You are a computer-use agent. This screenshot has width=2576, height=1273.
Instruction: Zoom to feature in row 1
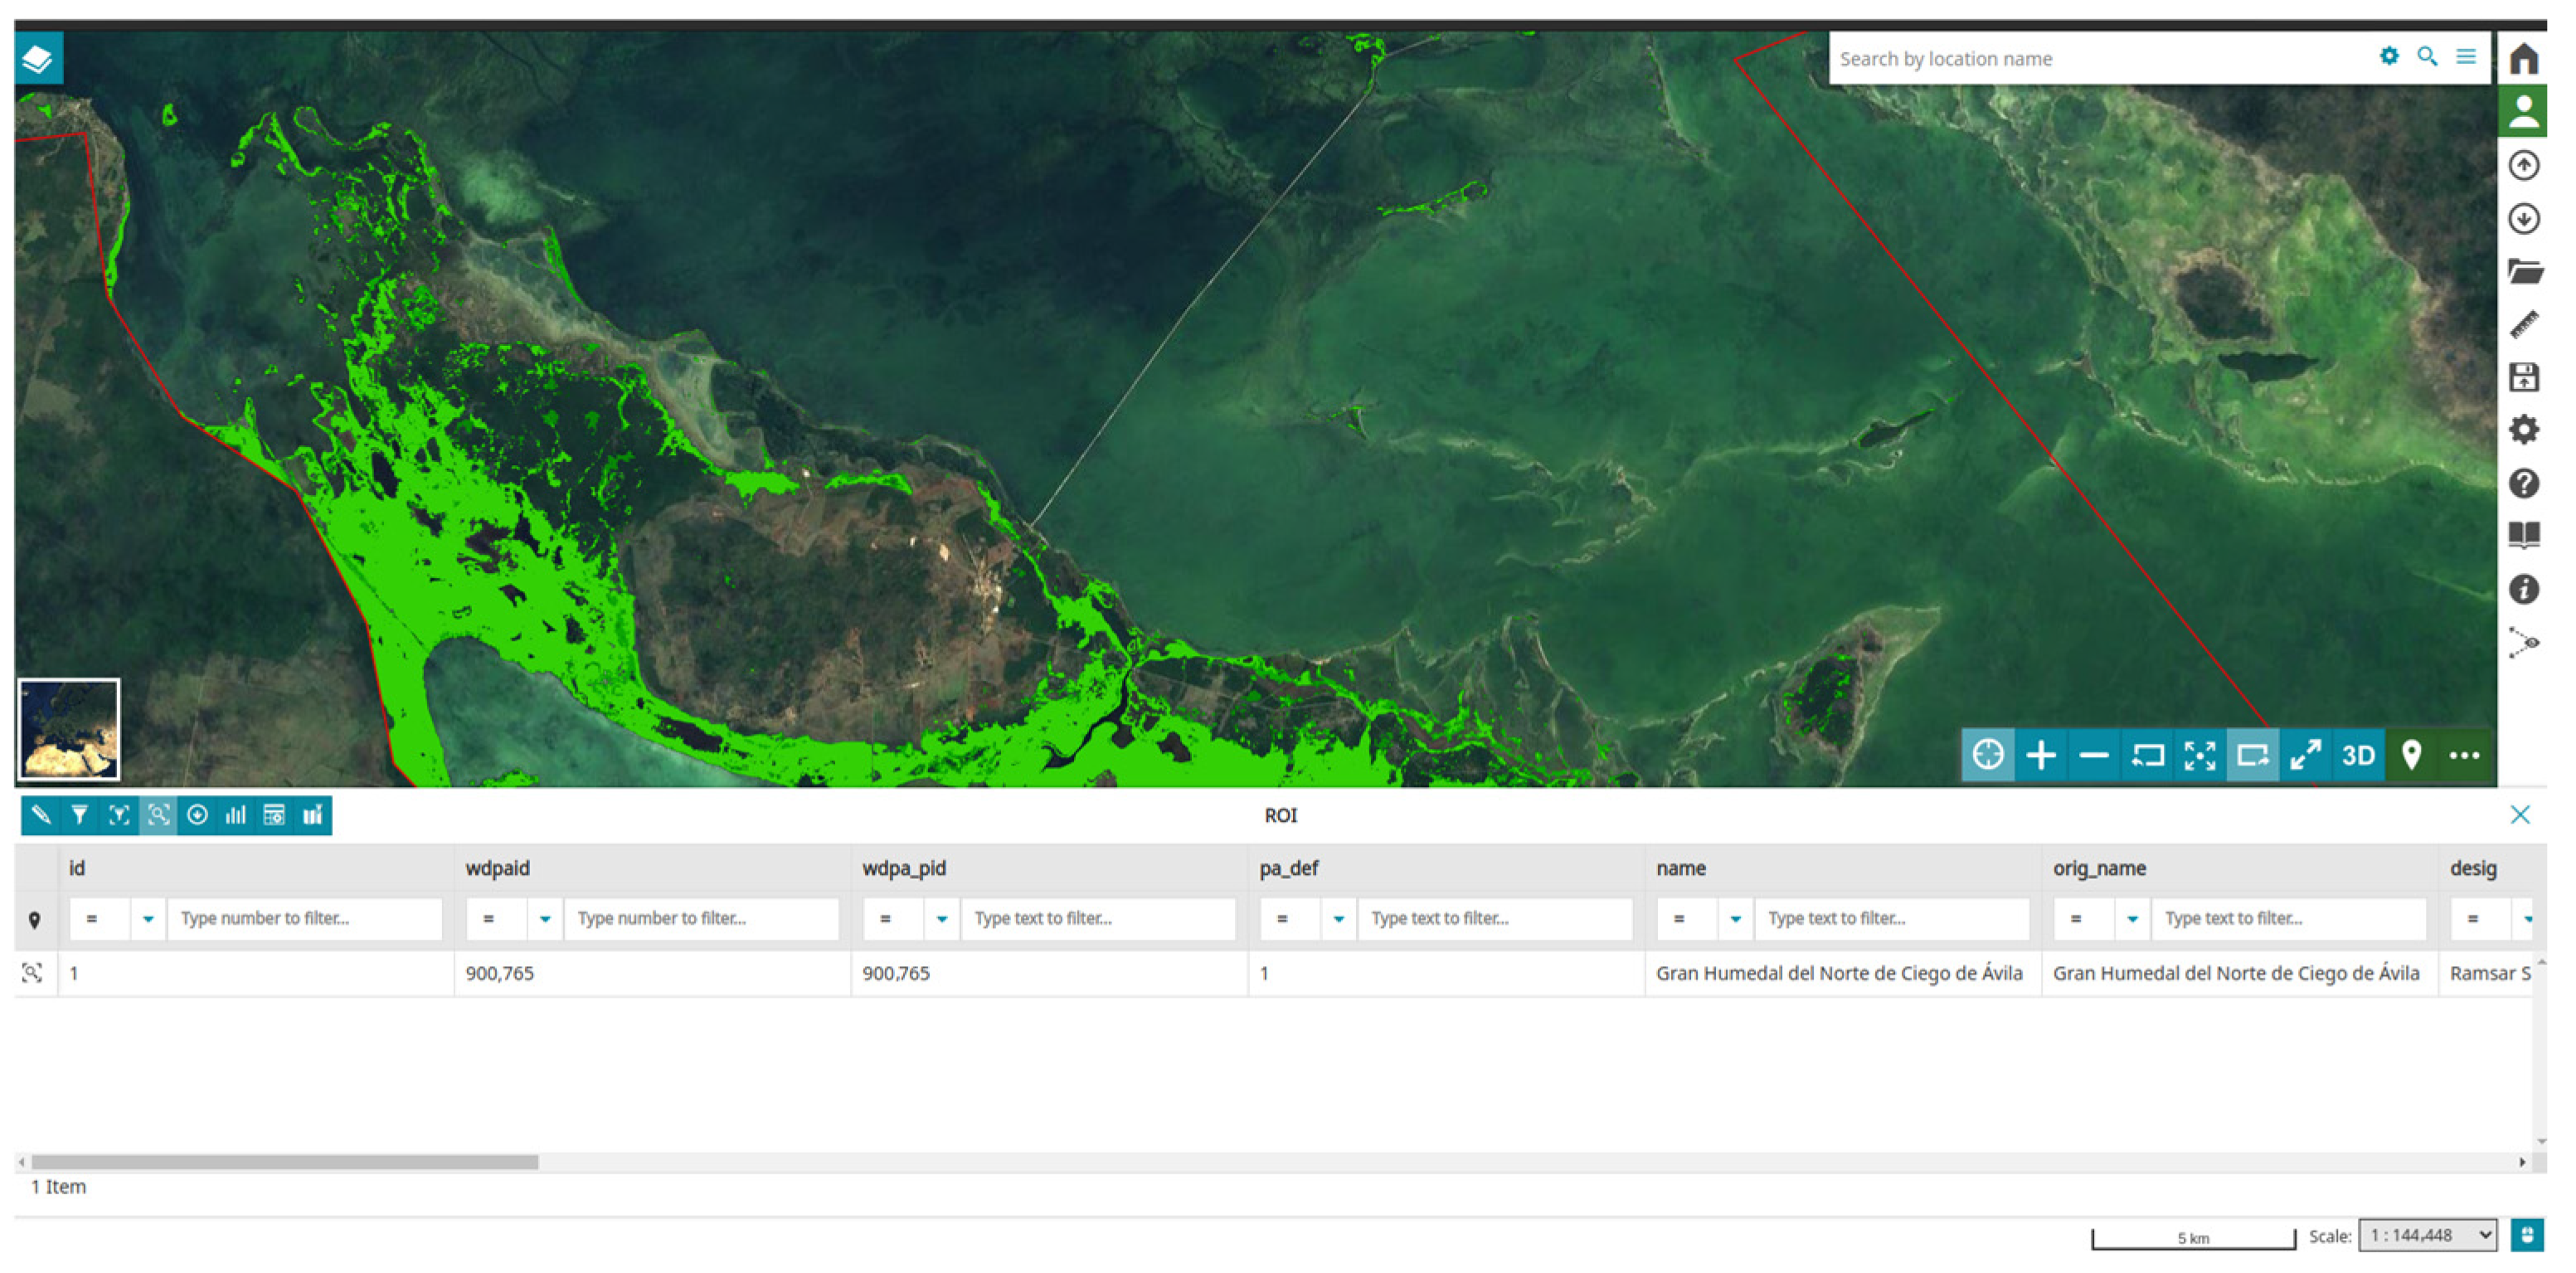click(x=32, y=972)
